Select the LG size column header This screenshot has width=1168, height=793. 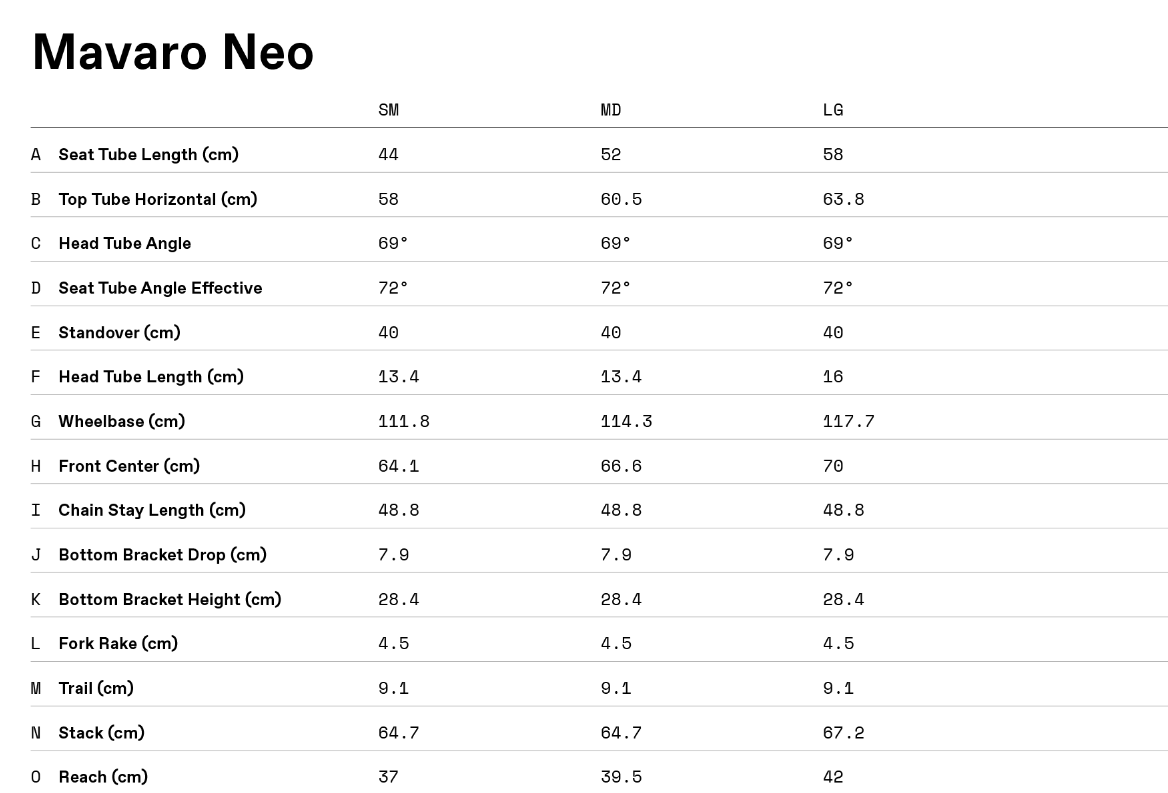pyautogui.click(x=833, y=110)
